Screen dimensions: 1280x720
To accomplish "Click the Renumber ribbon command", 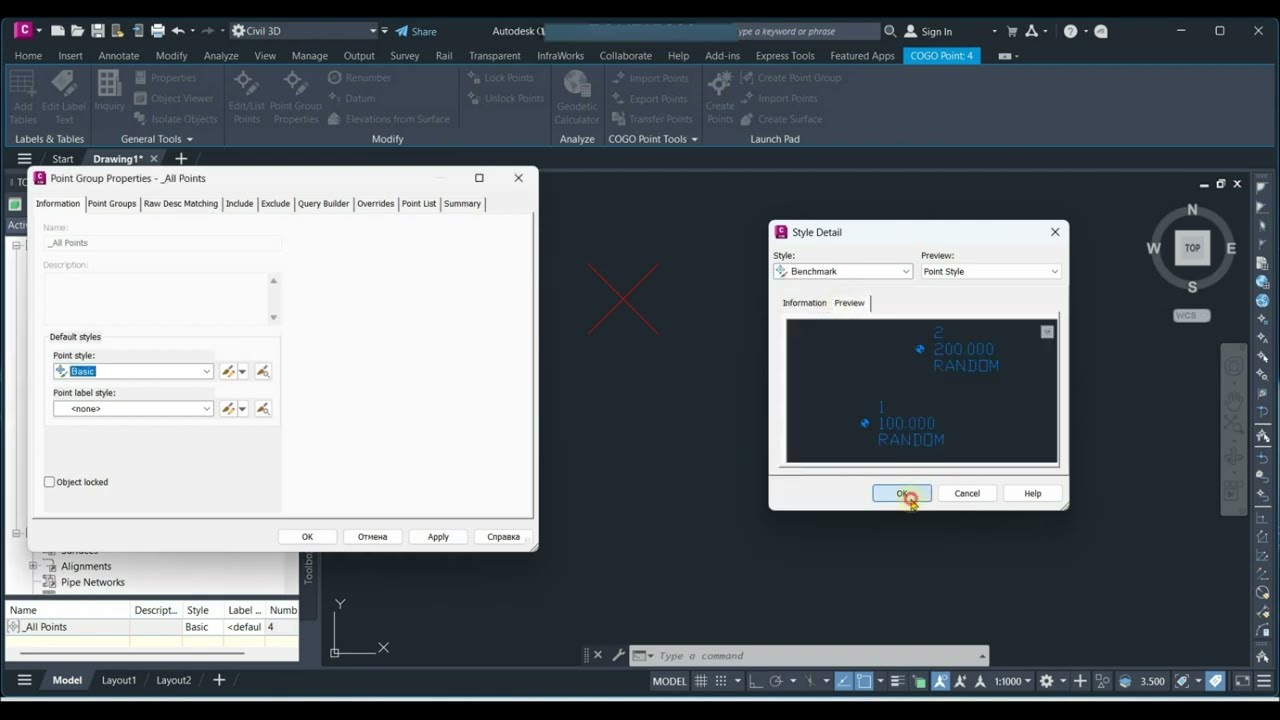I will (360, 78).
